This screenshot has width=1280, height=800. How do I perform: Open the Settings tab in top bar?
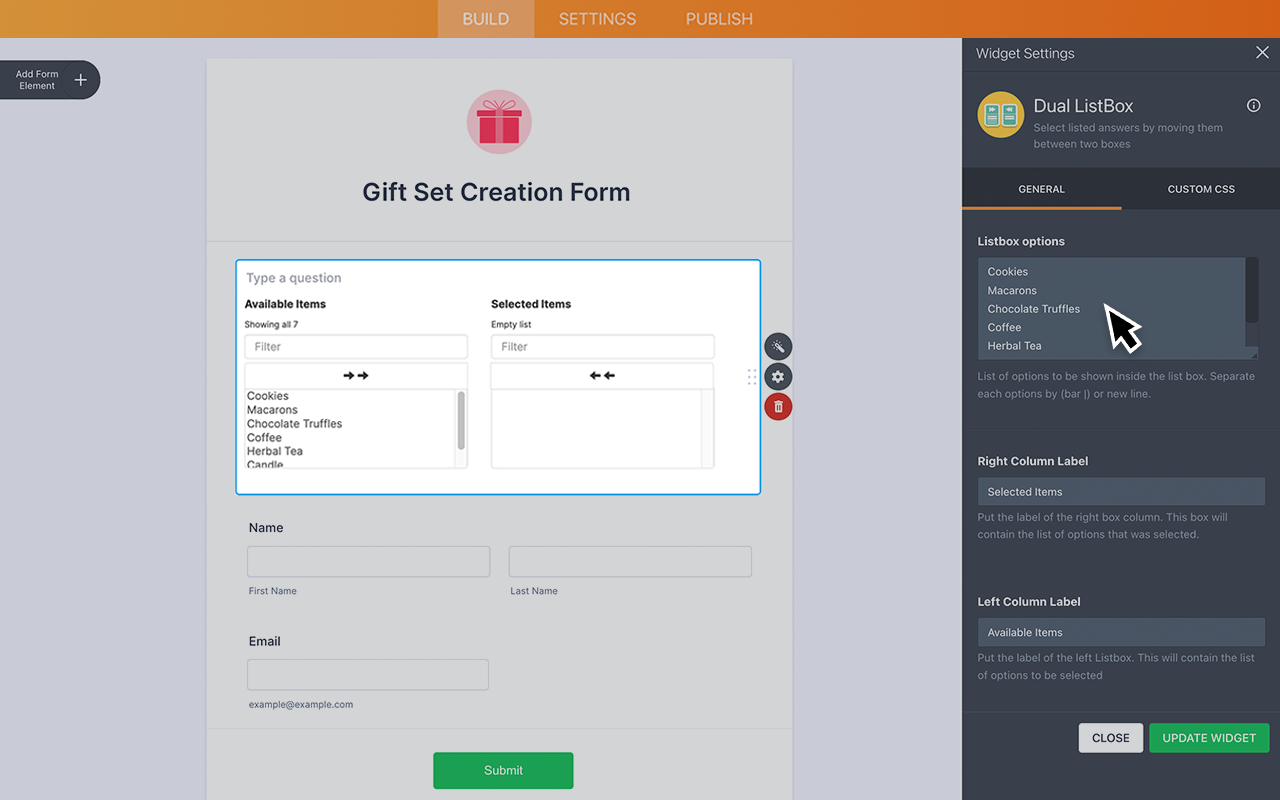click(597, 19)
